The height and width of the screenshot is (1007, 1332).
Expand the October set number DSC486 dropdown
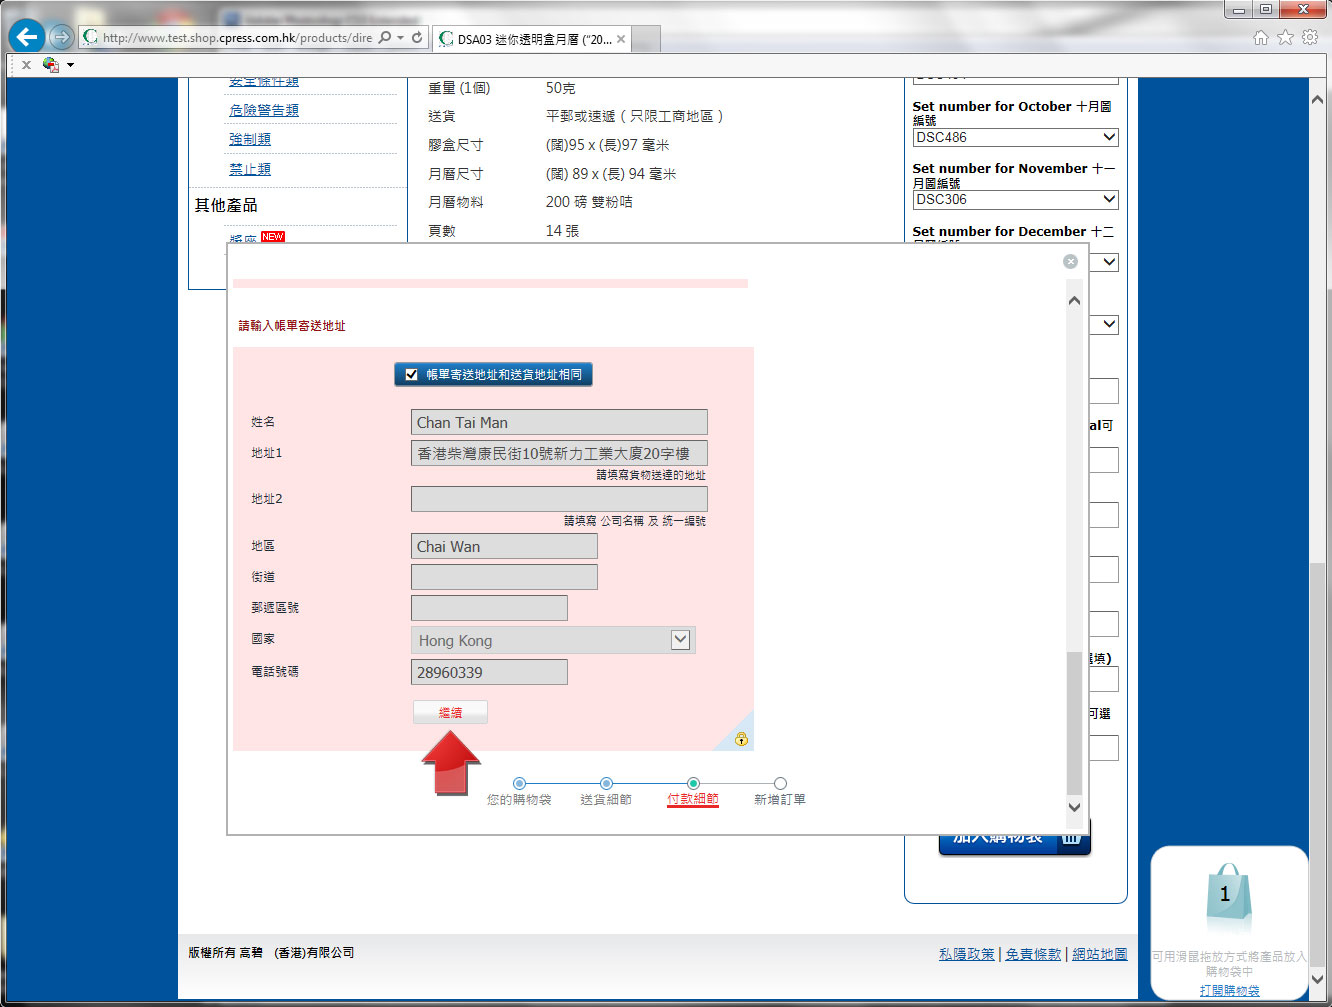(x=1108, y=137)
